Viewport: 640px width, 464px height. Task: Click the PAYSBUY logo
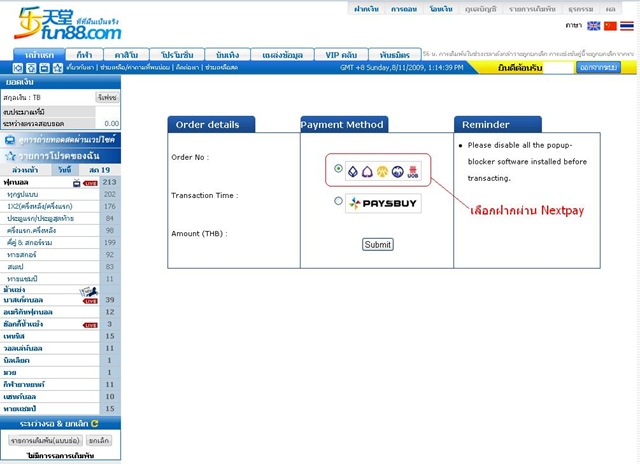click(x=383, y=203)
